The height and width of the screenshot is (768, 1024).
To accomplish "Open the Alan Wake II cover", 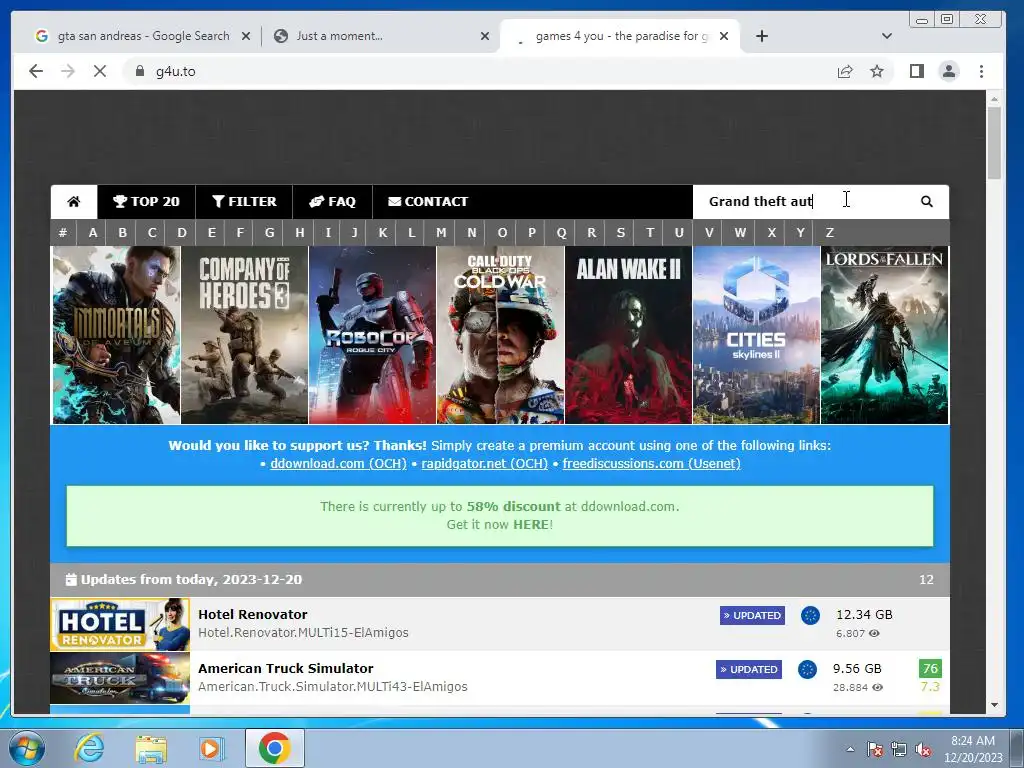I will (x=628, y=335).
